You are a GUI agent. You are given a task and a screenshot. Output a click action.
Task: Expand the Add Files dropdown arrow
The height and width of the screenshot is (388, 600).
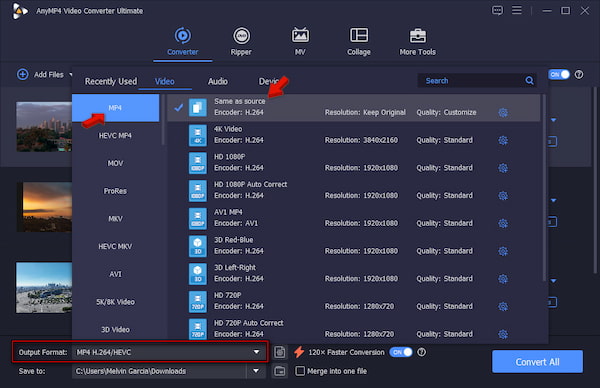point(70,74)
